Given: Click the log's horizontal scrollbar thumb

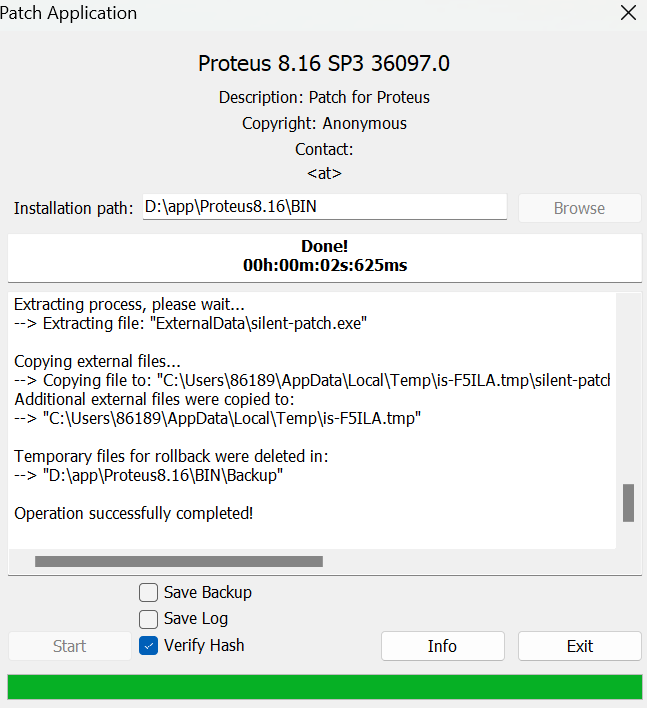Looking at the screenshot, I should 179,561.
